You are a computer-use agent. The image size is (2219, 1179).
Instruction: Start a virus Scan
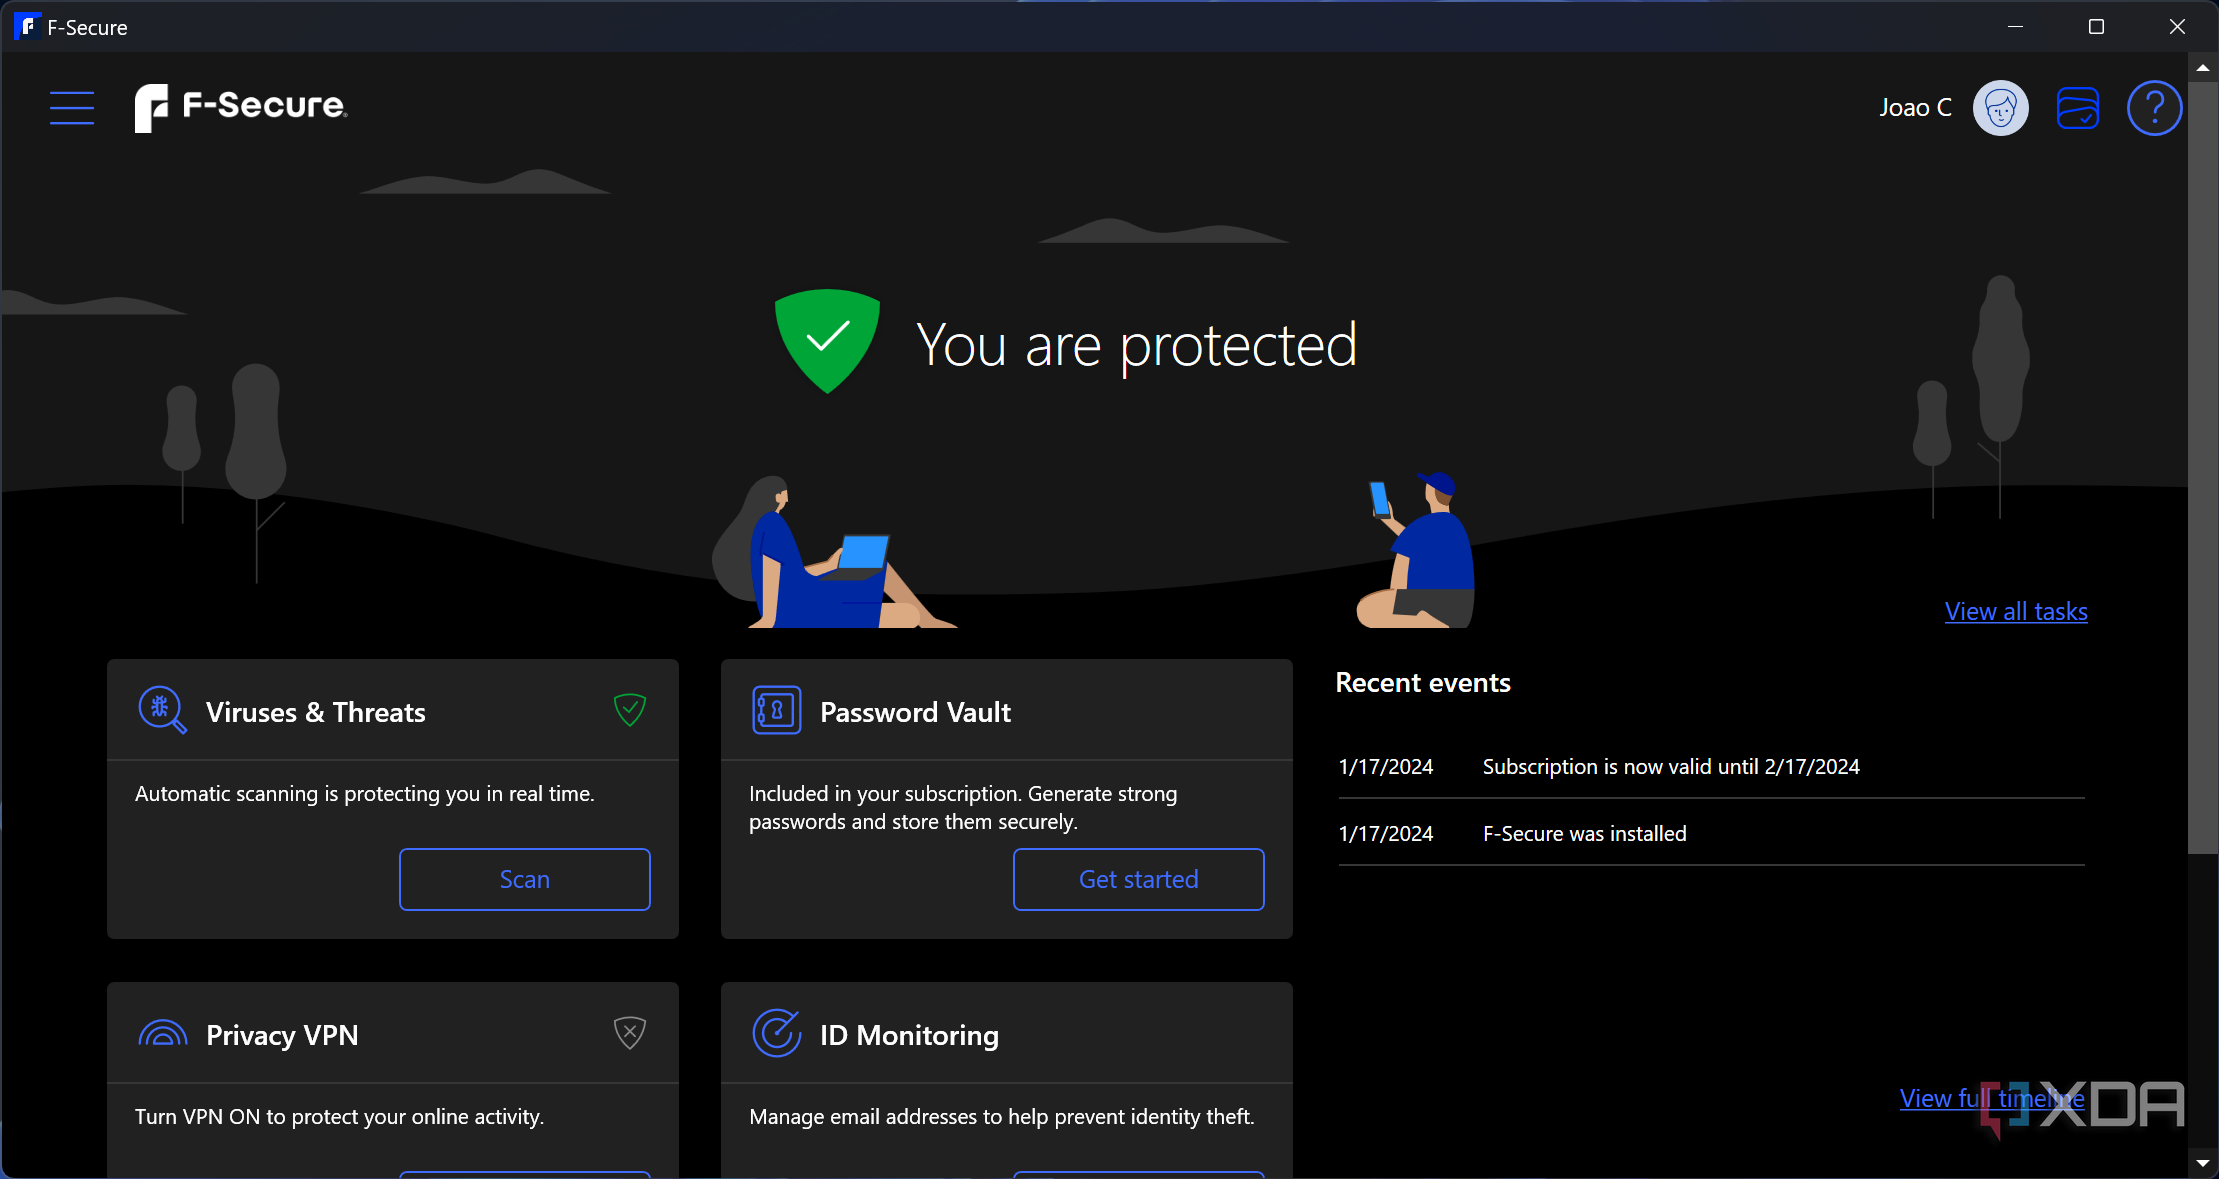click(525, 879)
